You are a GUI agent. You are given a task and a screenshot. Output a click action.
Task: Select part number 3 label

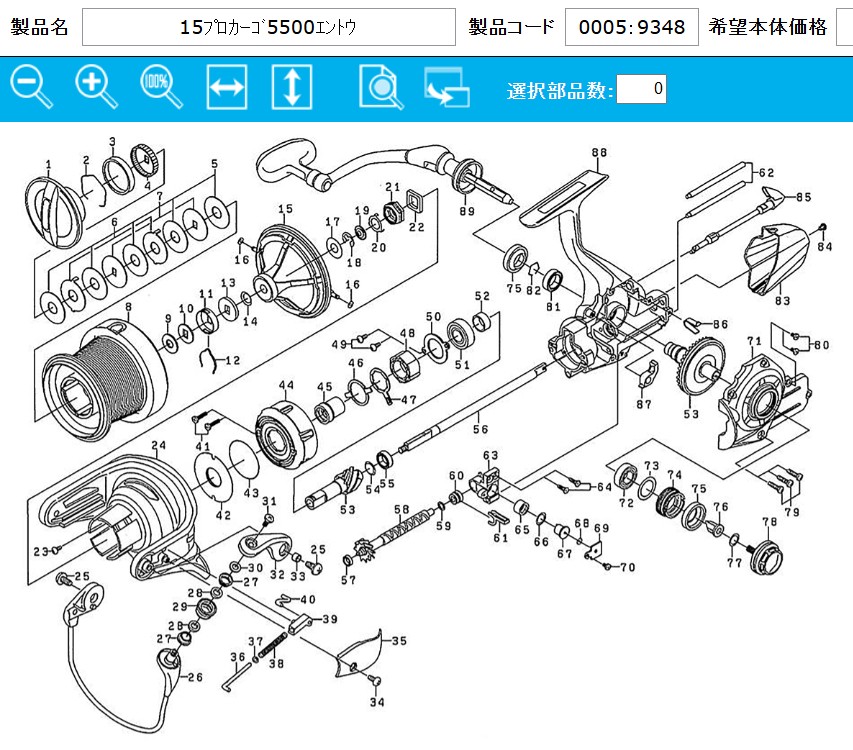click(x=113, y=141)
